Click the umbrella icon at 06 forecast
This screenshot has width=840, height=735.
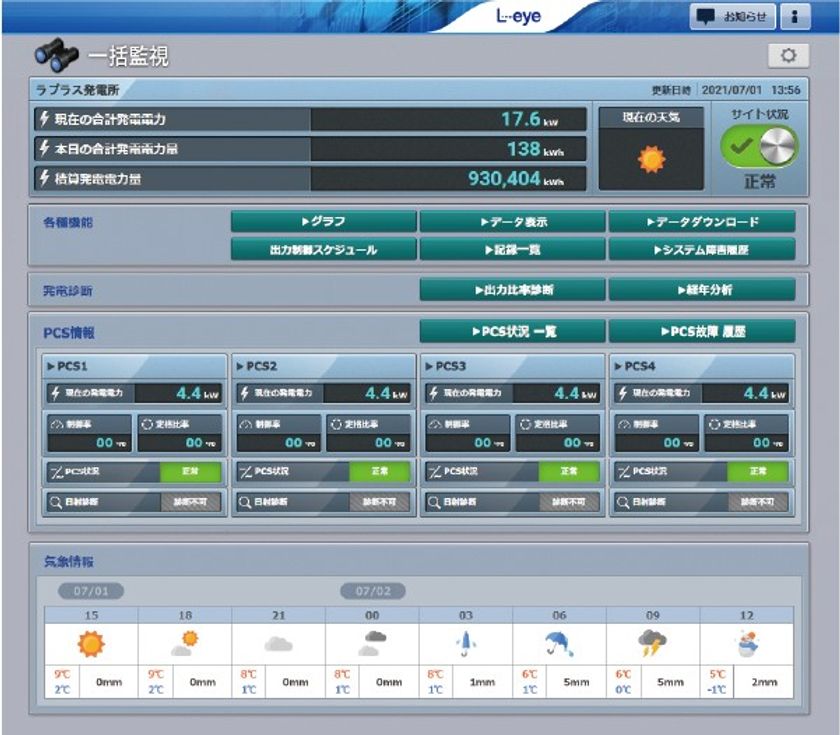click(559, 645)
